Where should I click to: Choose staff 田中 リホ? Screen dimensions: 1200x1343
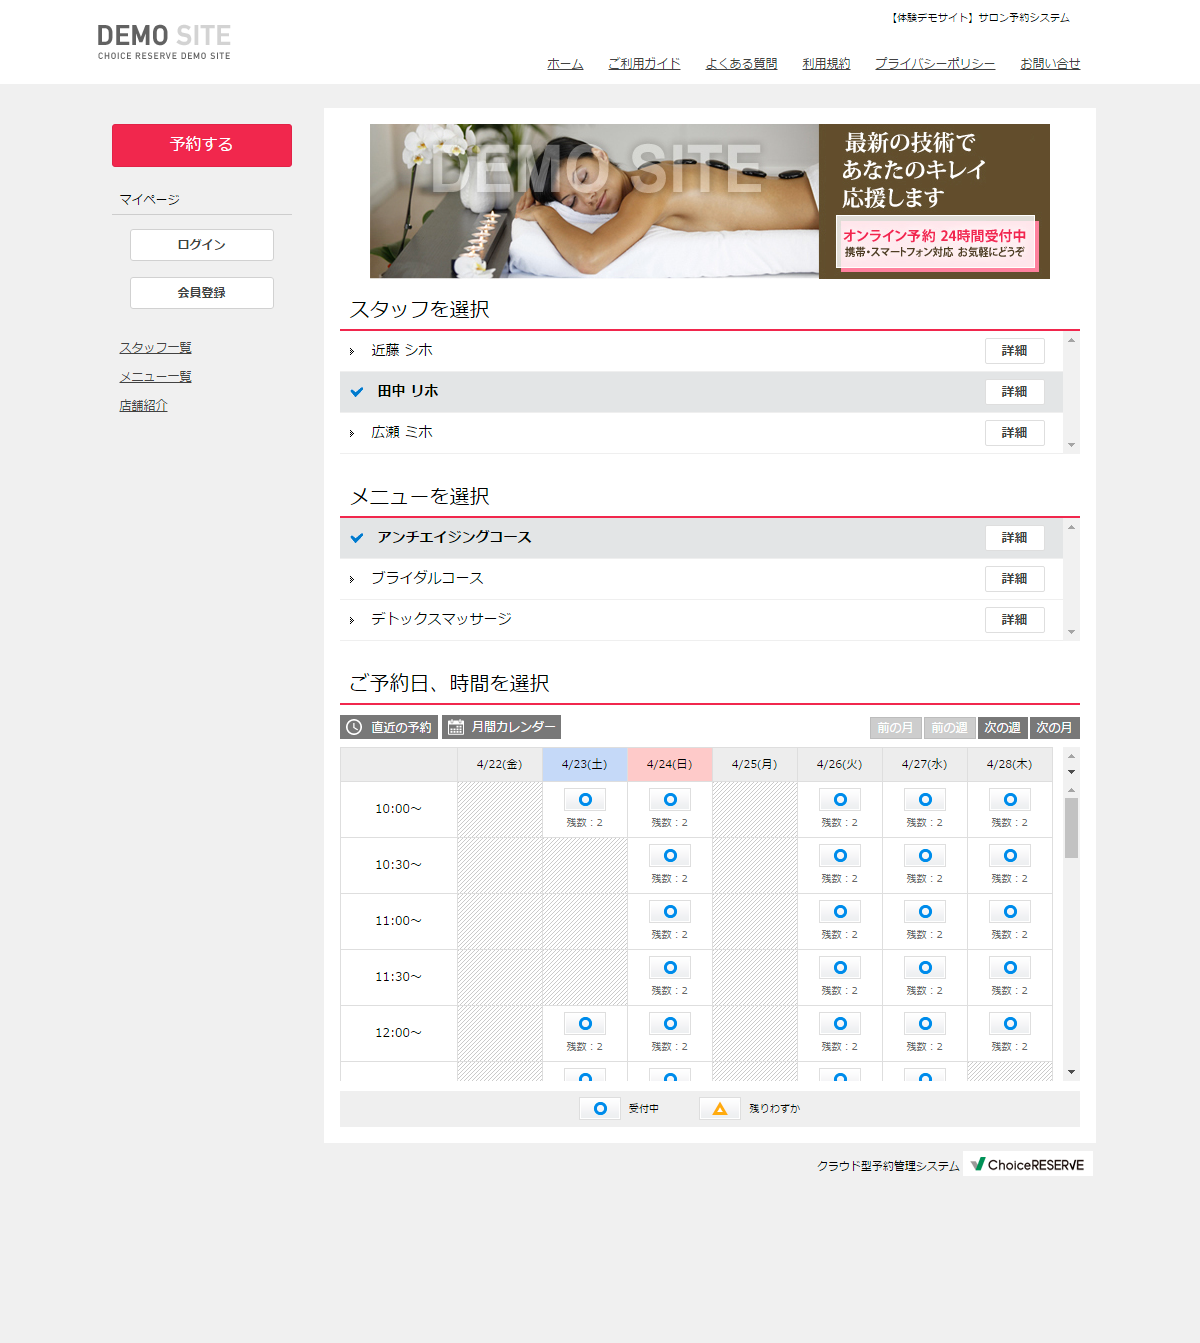[x=701, y=392]
